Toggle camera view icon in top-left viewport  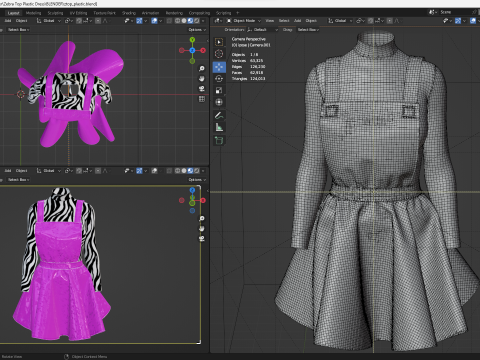(x=202, y=89)
